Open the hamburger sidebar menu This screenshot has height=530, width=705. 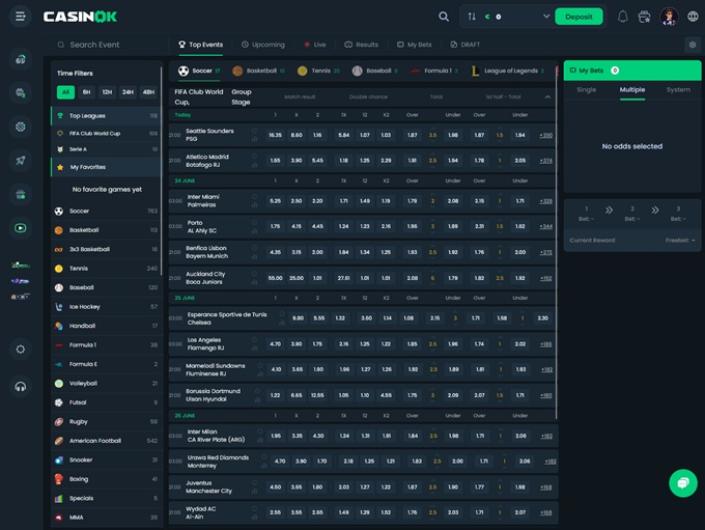[x=20, y=16]
